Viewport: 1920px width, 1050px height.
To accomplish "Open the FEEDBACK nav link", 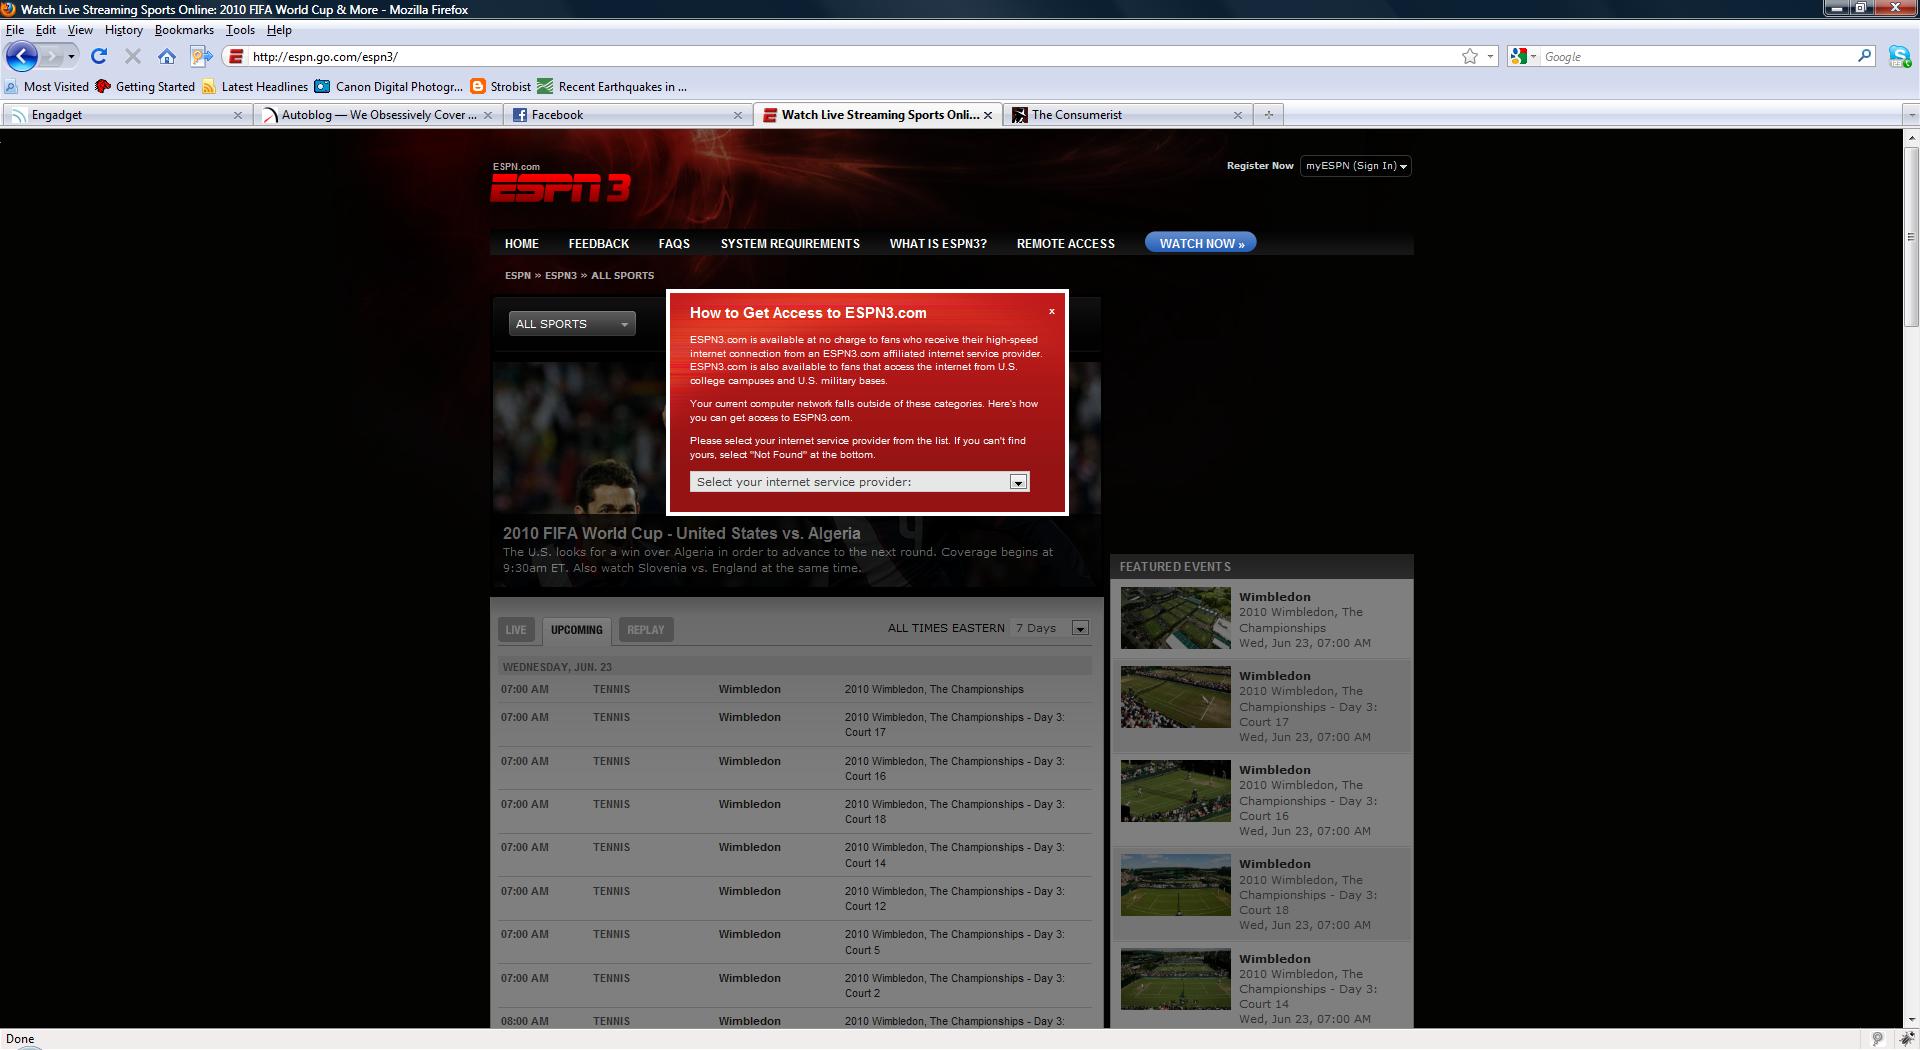I will [x=599, y=244].
